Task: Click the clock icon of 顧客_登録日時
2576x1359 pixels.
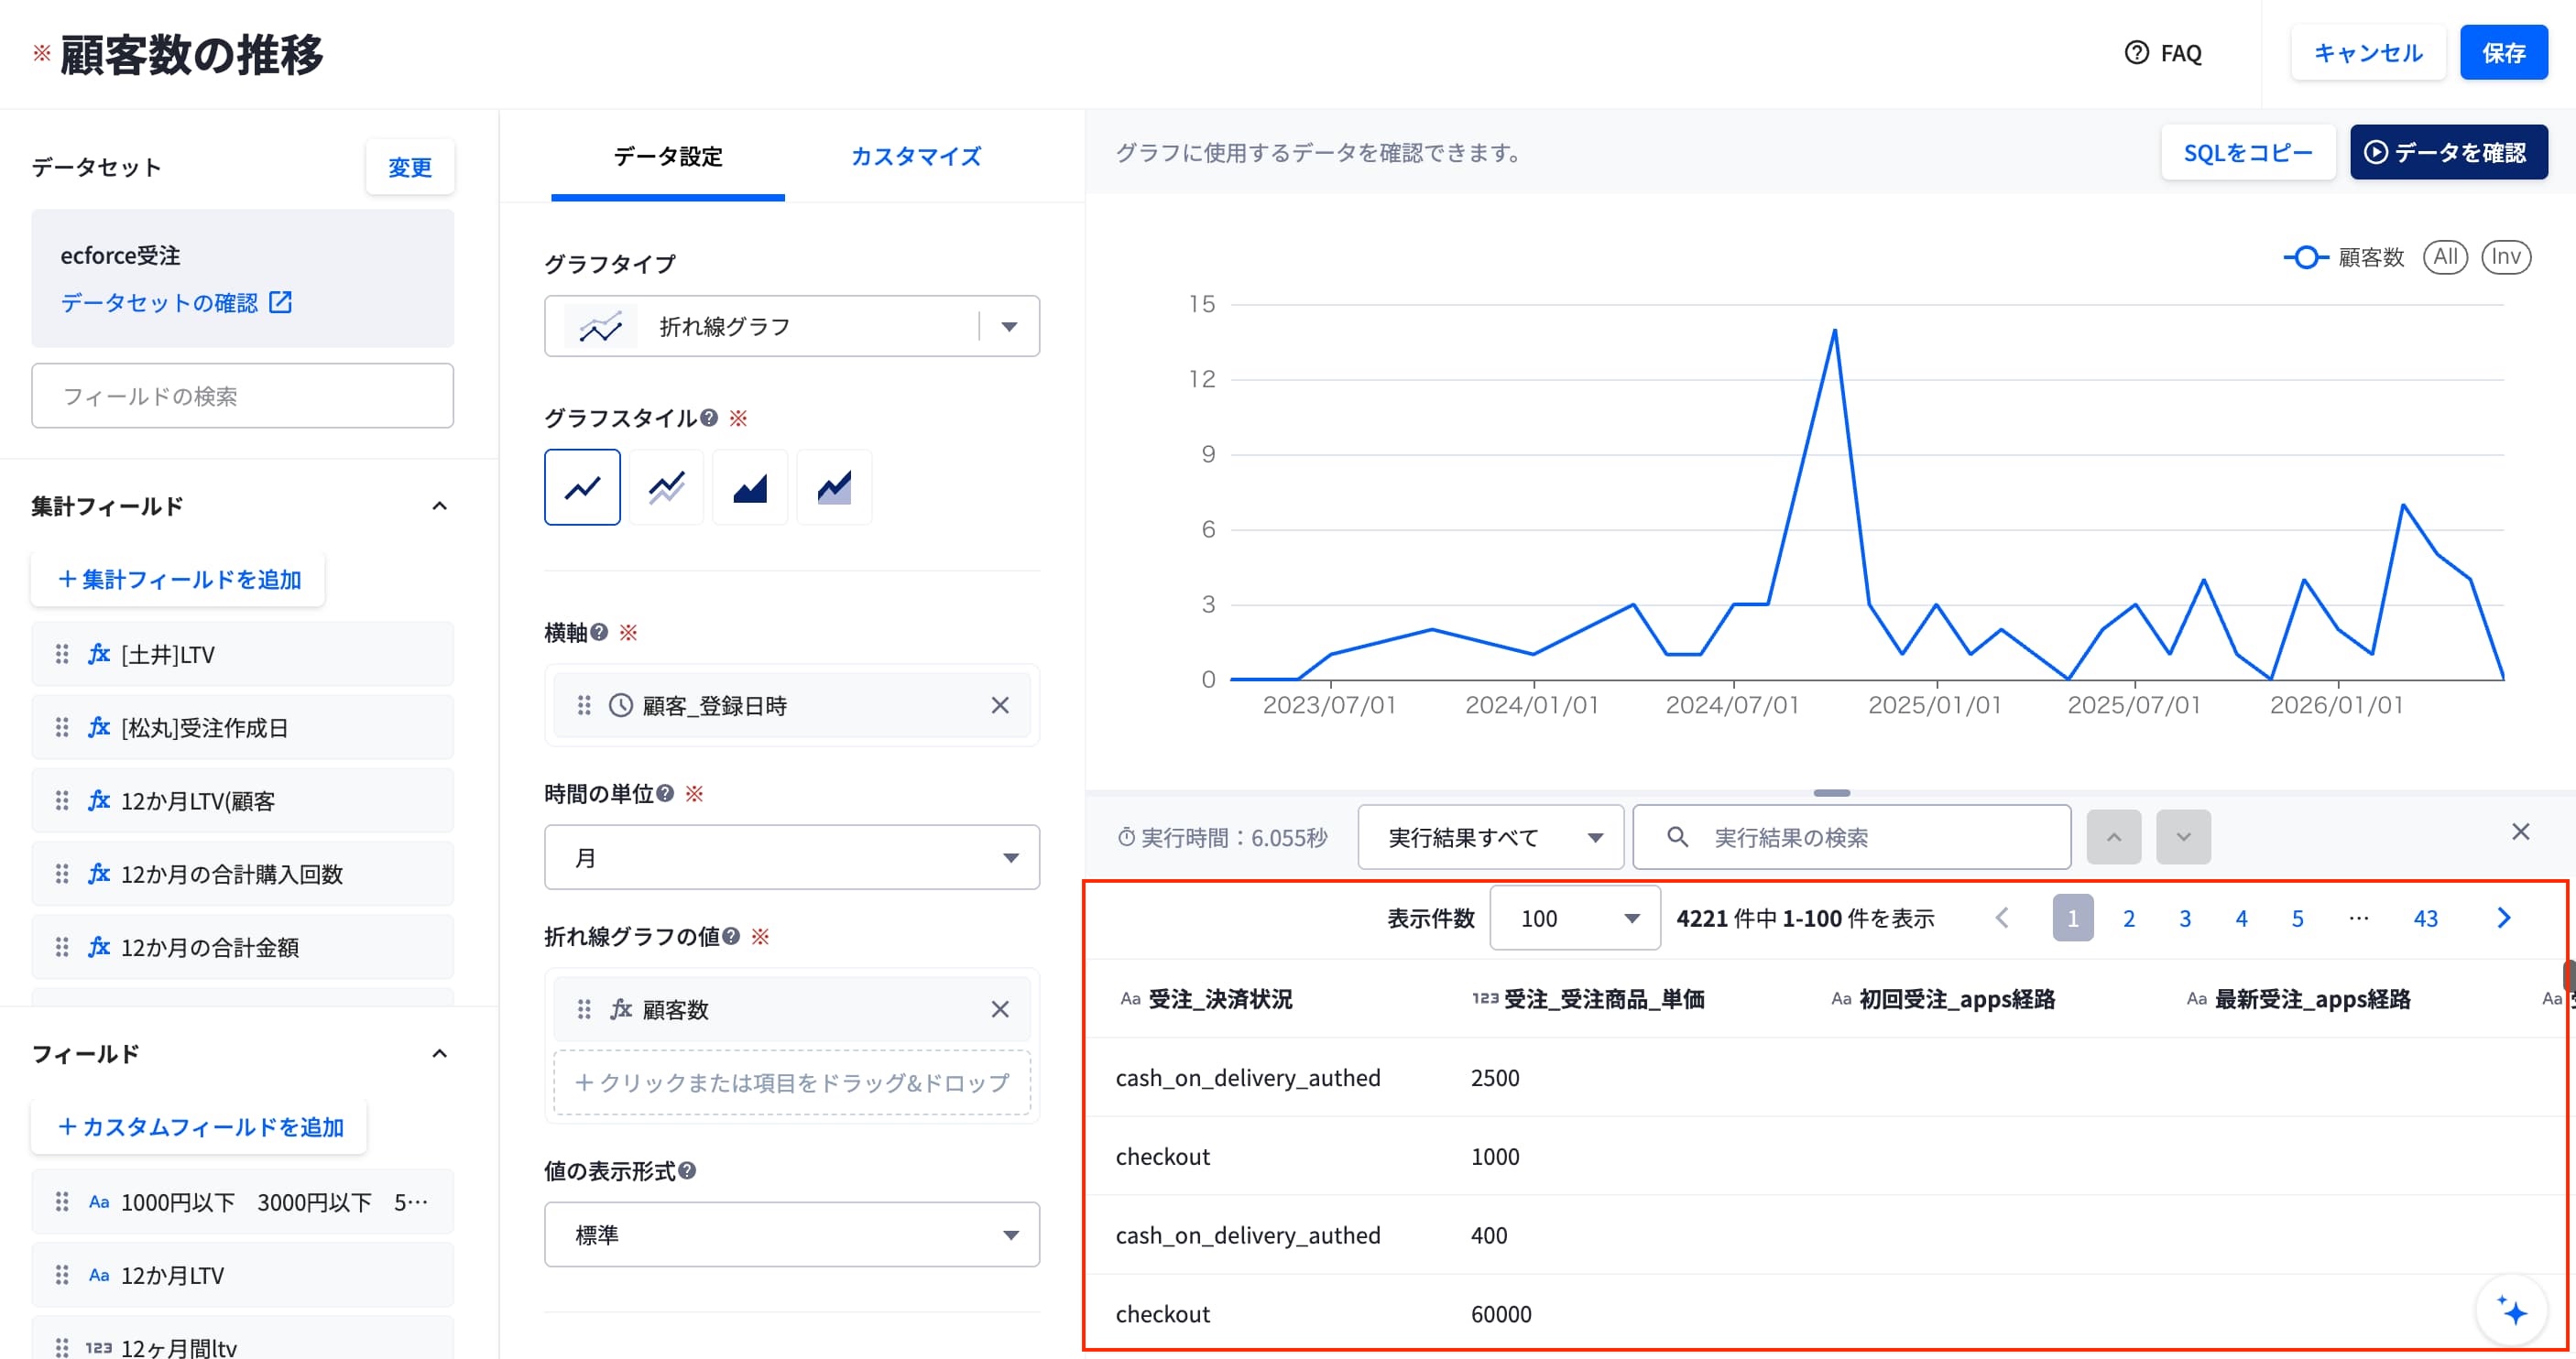Action: pos(621,705)
